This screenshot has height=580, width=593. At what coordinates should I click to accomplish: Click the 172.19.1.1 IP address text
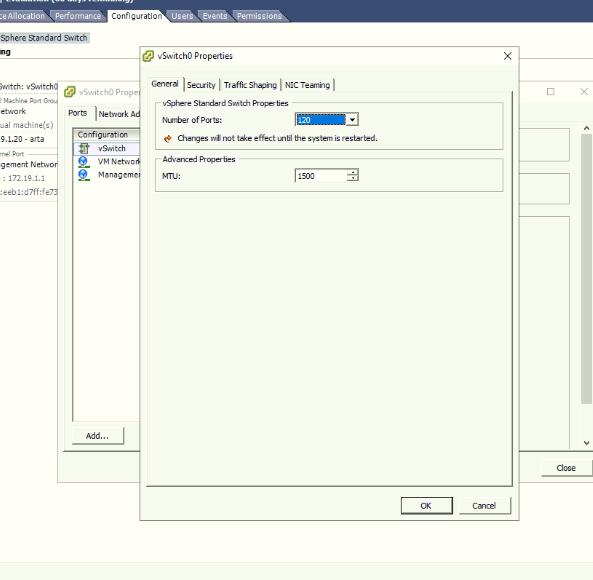(26, 178)
